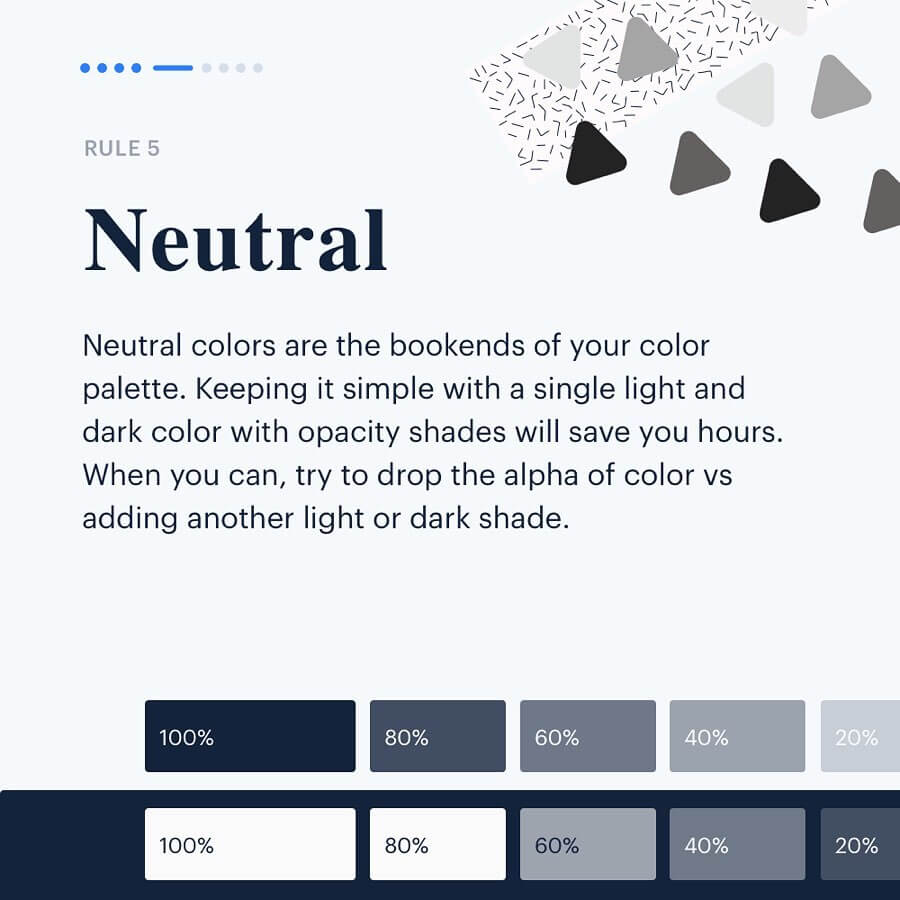Click the dark 100% opacity swatch
This screenshot has width=900, height=900.
click(250, 736)
